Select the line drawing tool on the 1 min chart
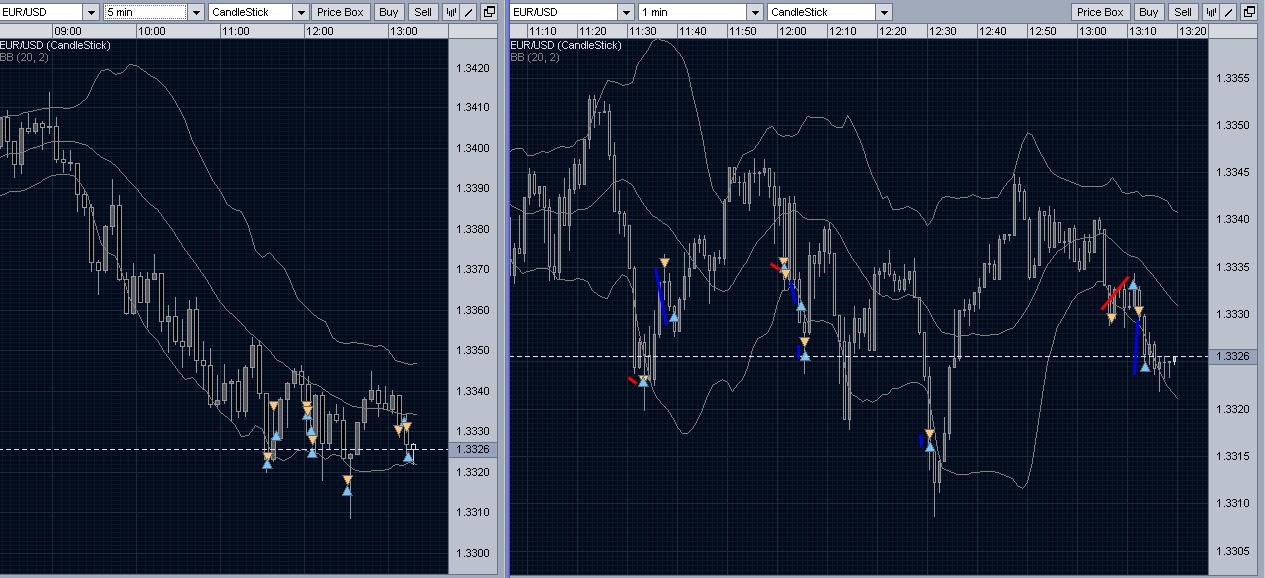Viewport: 1265px width, 578px height. pyautogui.click(x=1229, y=12)
